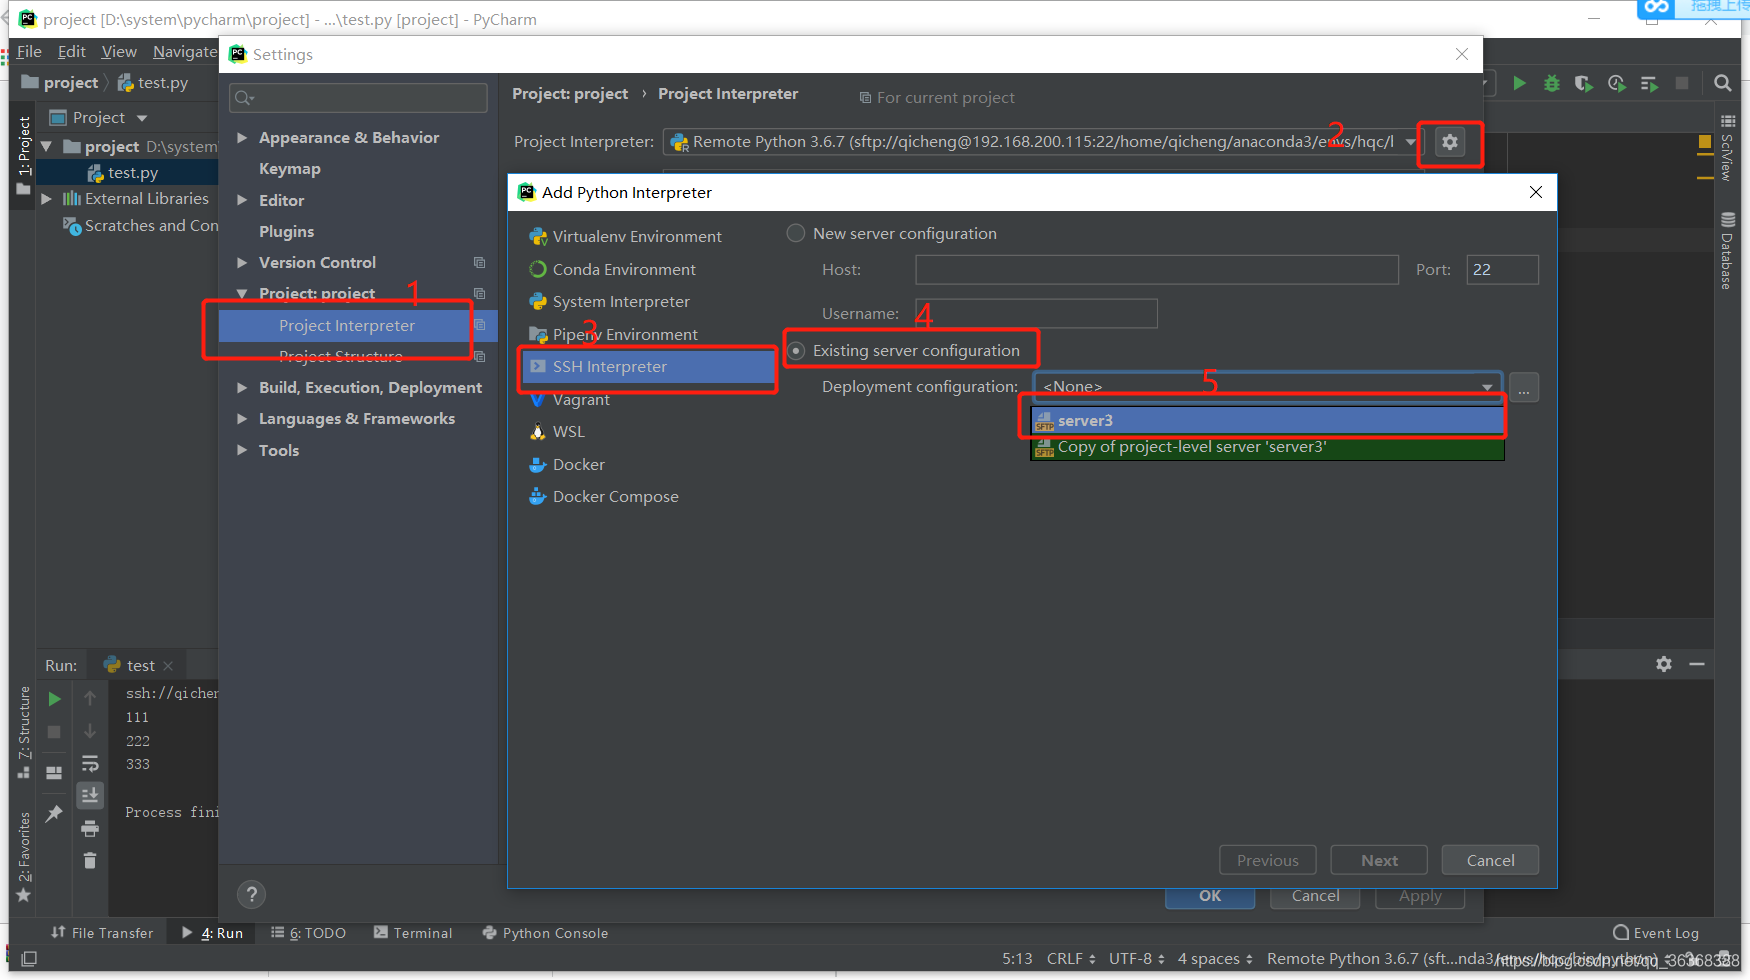1750x980 pixels.
Task: Click the green Run icon in main toolbar
Action: 1519,83
